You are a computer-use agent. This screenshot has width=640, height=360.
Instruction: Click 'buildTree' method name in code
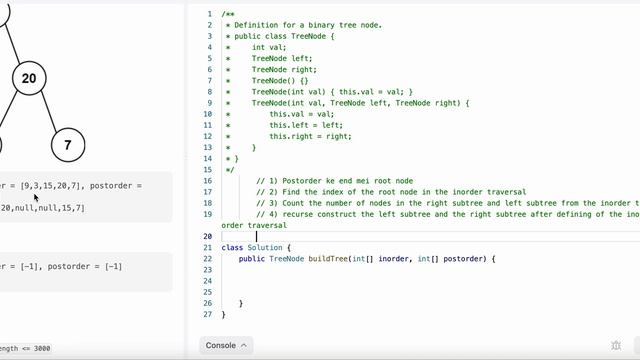328,259
